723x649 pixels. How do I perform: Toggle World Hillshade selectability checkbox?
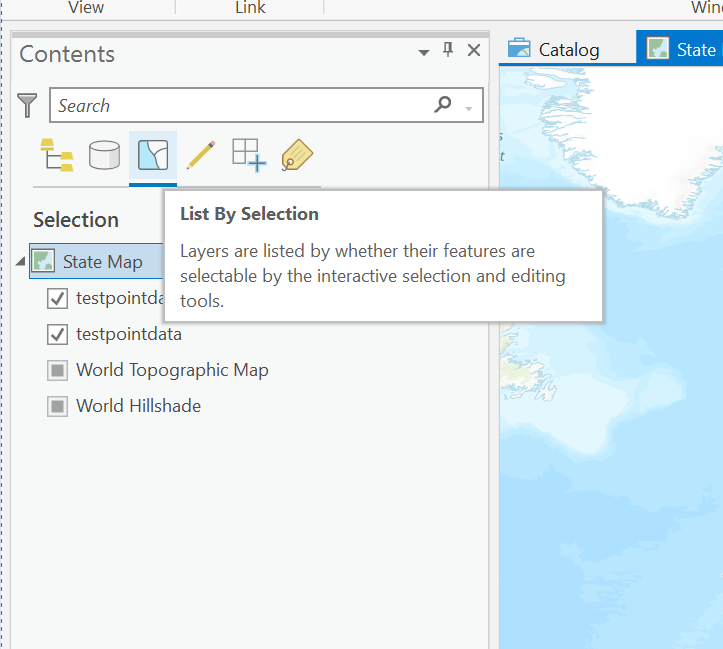point(57,406)
